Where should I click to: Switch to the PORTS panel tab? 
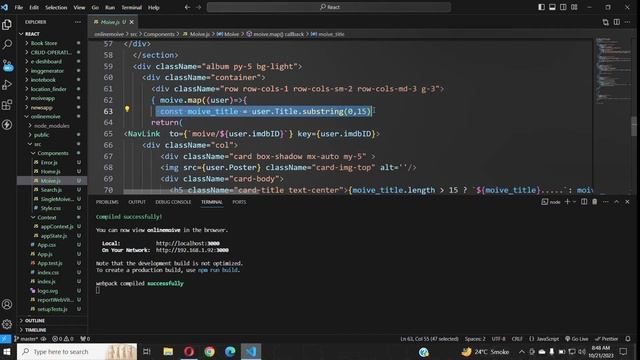pos(239,202)
